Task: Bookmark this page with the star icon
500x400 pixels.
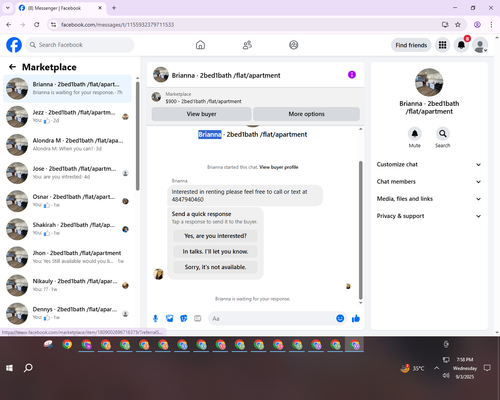Action: pyautogui.click(x=458, y=25)
